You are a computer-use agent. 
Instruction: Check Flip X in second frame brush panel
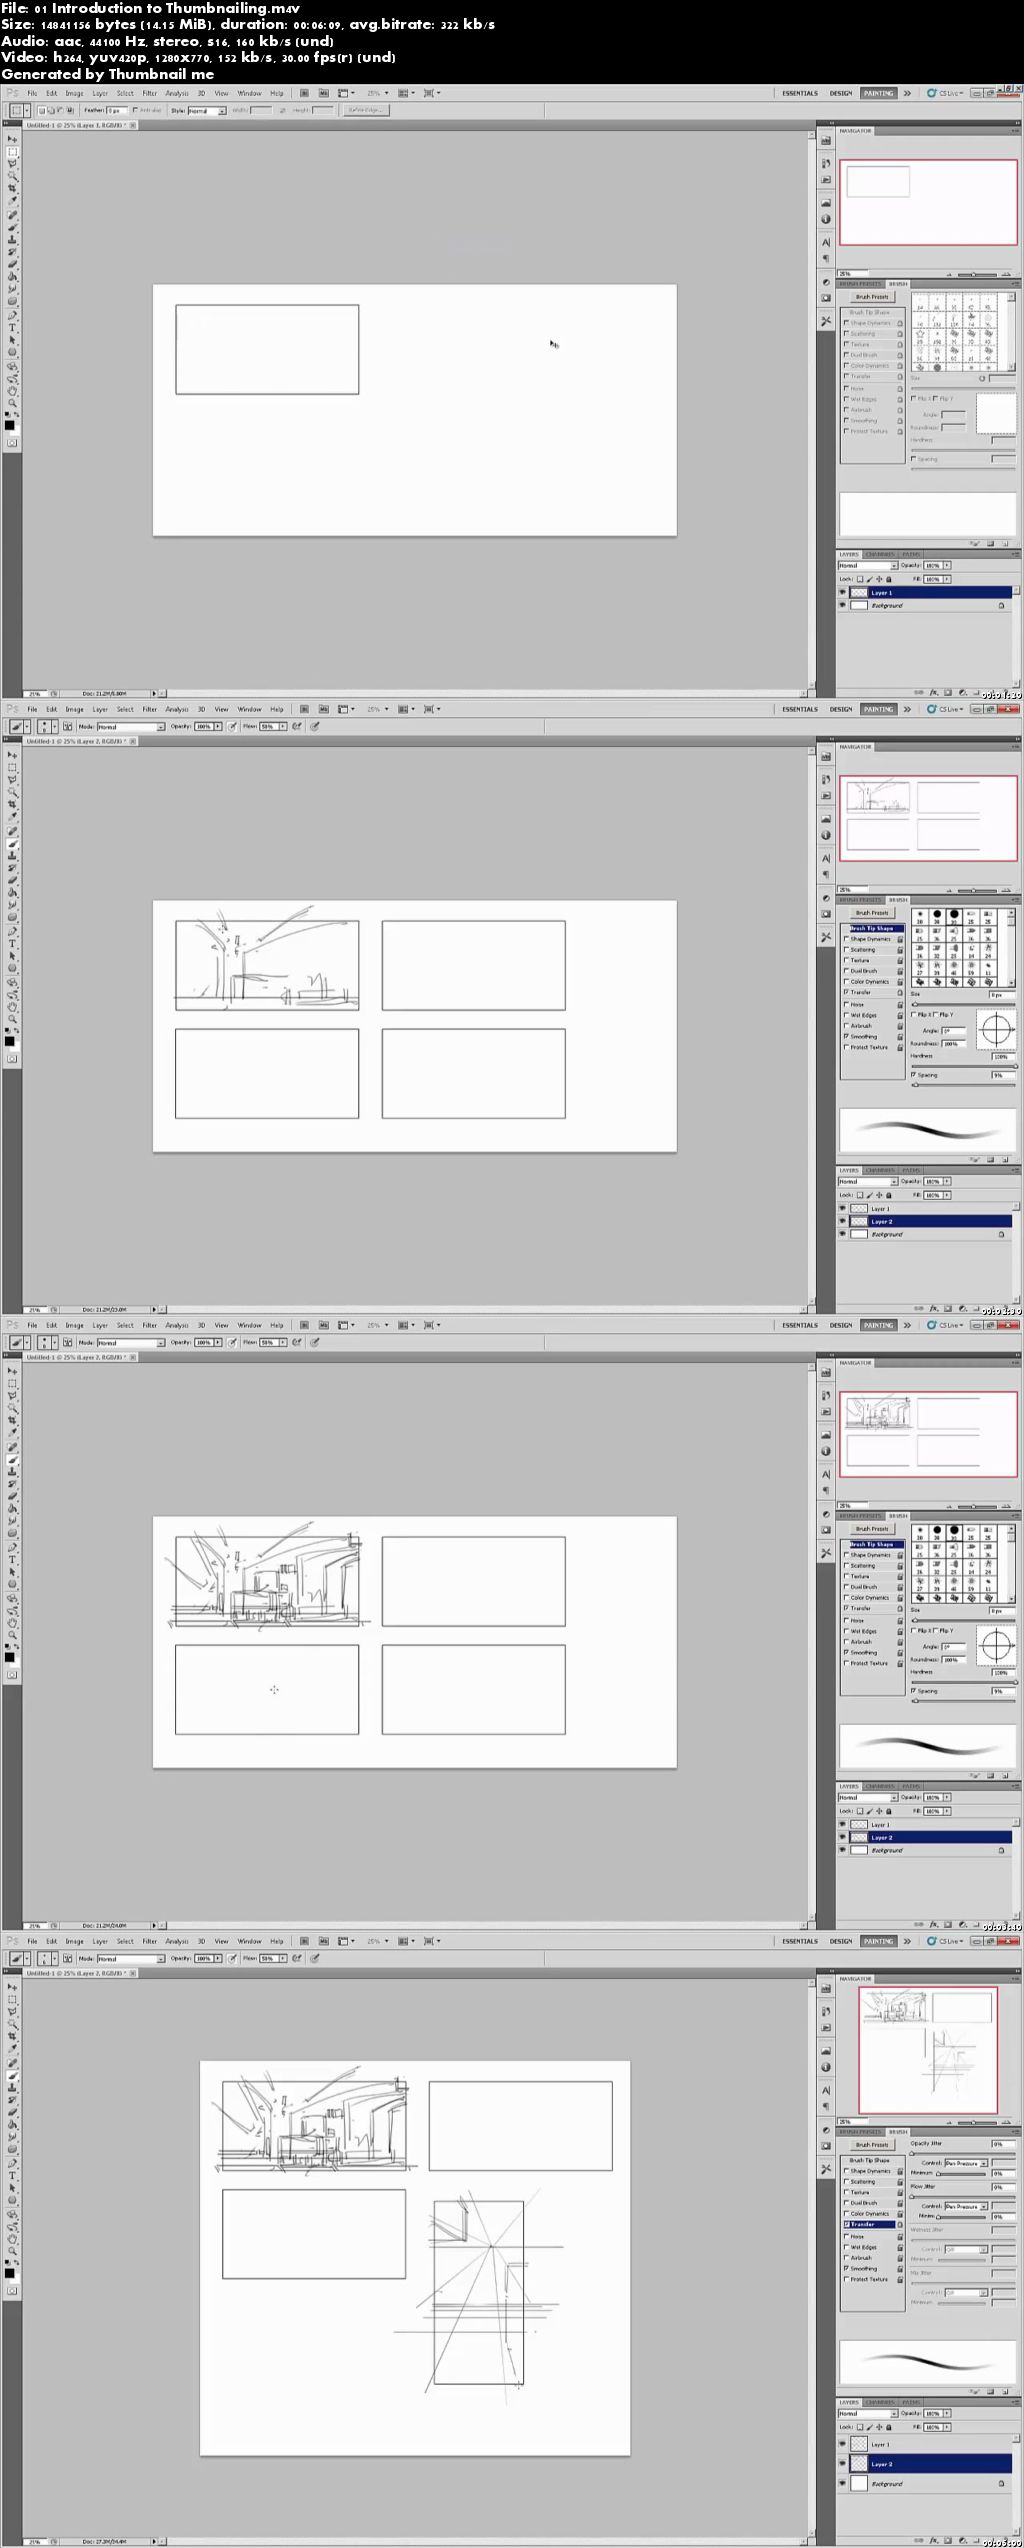pos(913,1015)
